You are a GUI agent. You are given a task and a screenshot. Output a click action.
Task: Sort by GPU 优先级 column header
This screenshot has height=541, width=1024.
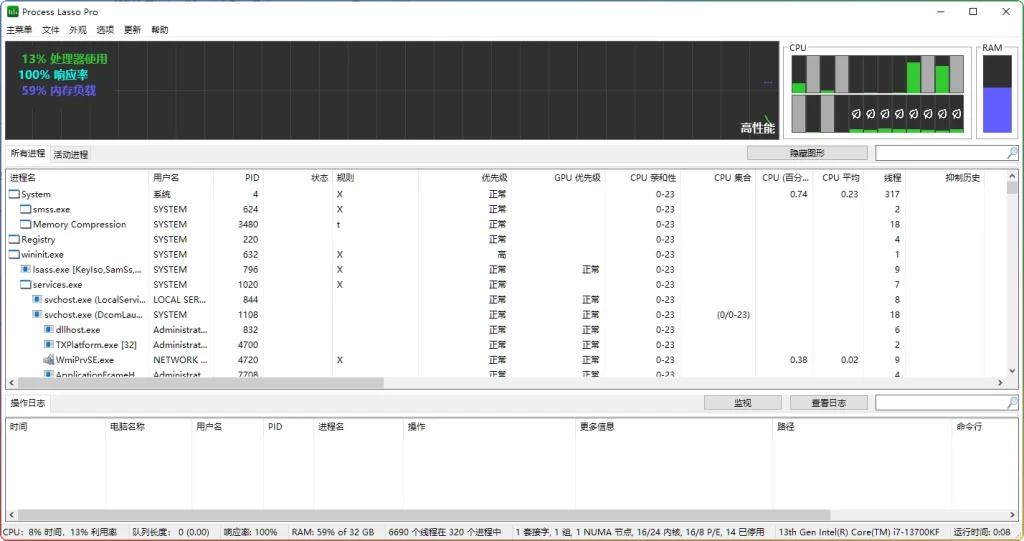(x=557, y=178)
